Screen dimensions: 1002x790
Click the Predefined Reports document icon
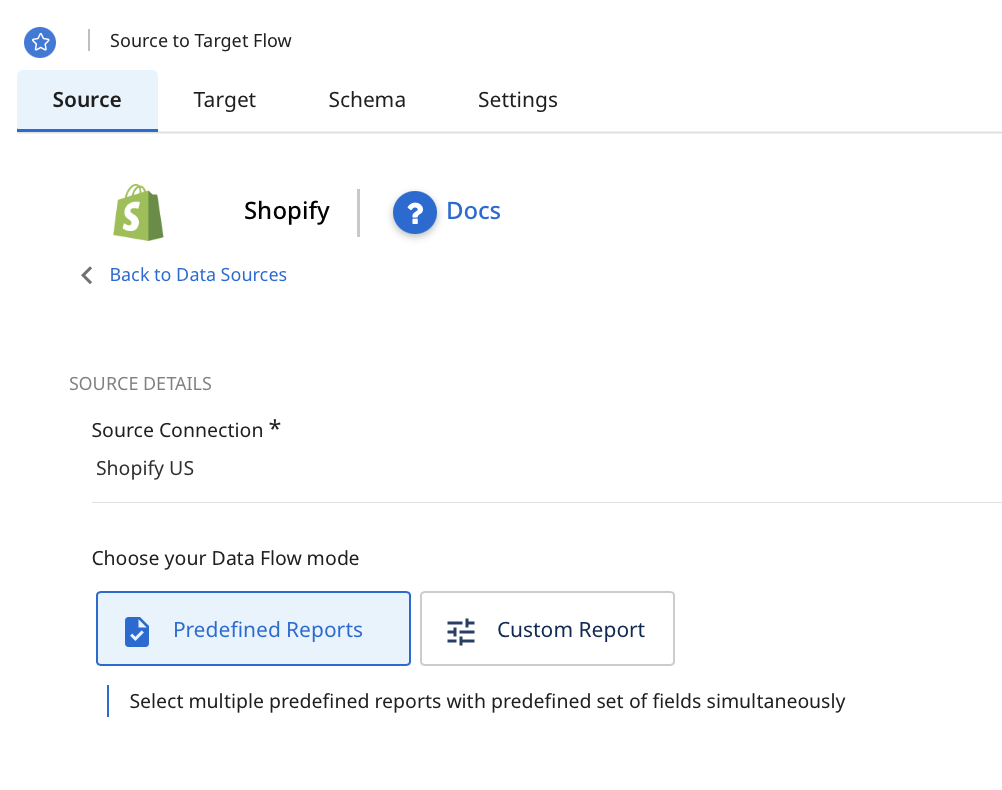pyautogui.click(x=137, y=631)
